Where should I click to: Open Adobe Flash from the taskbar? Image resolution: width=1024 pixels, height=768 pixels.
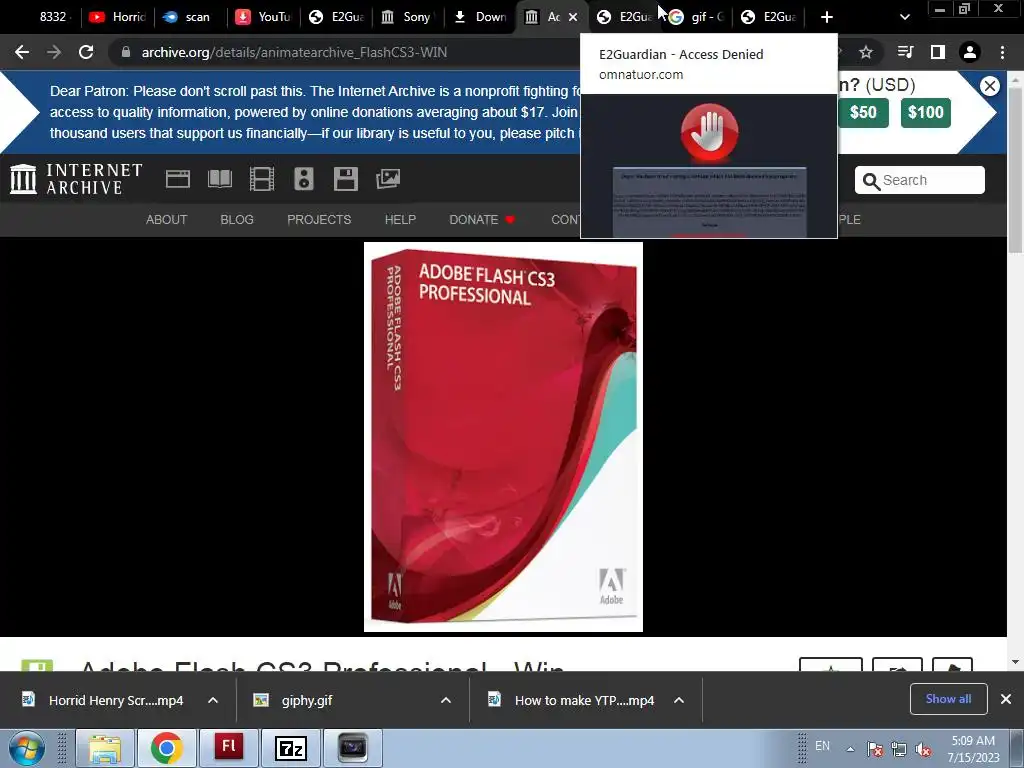coord(229,748)
